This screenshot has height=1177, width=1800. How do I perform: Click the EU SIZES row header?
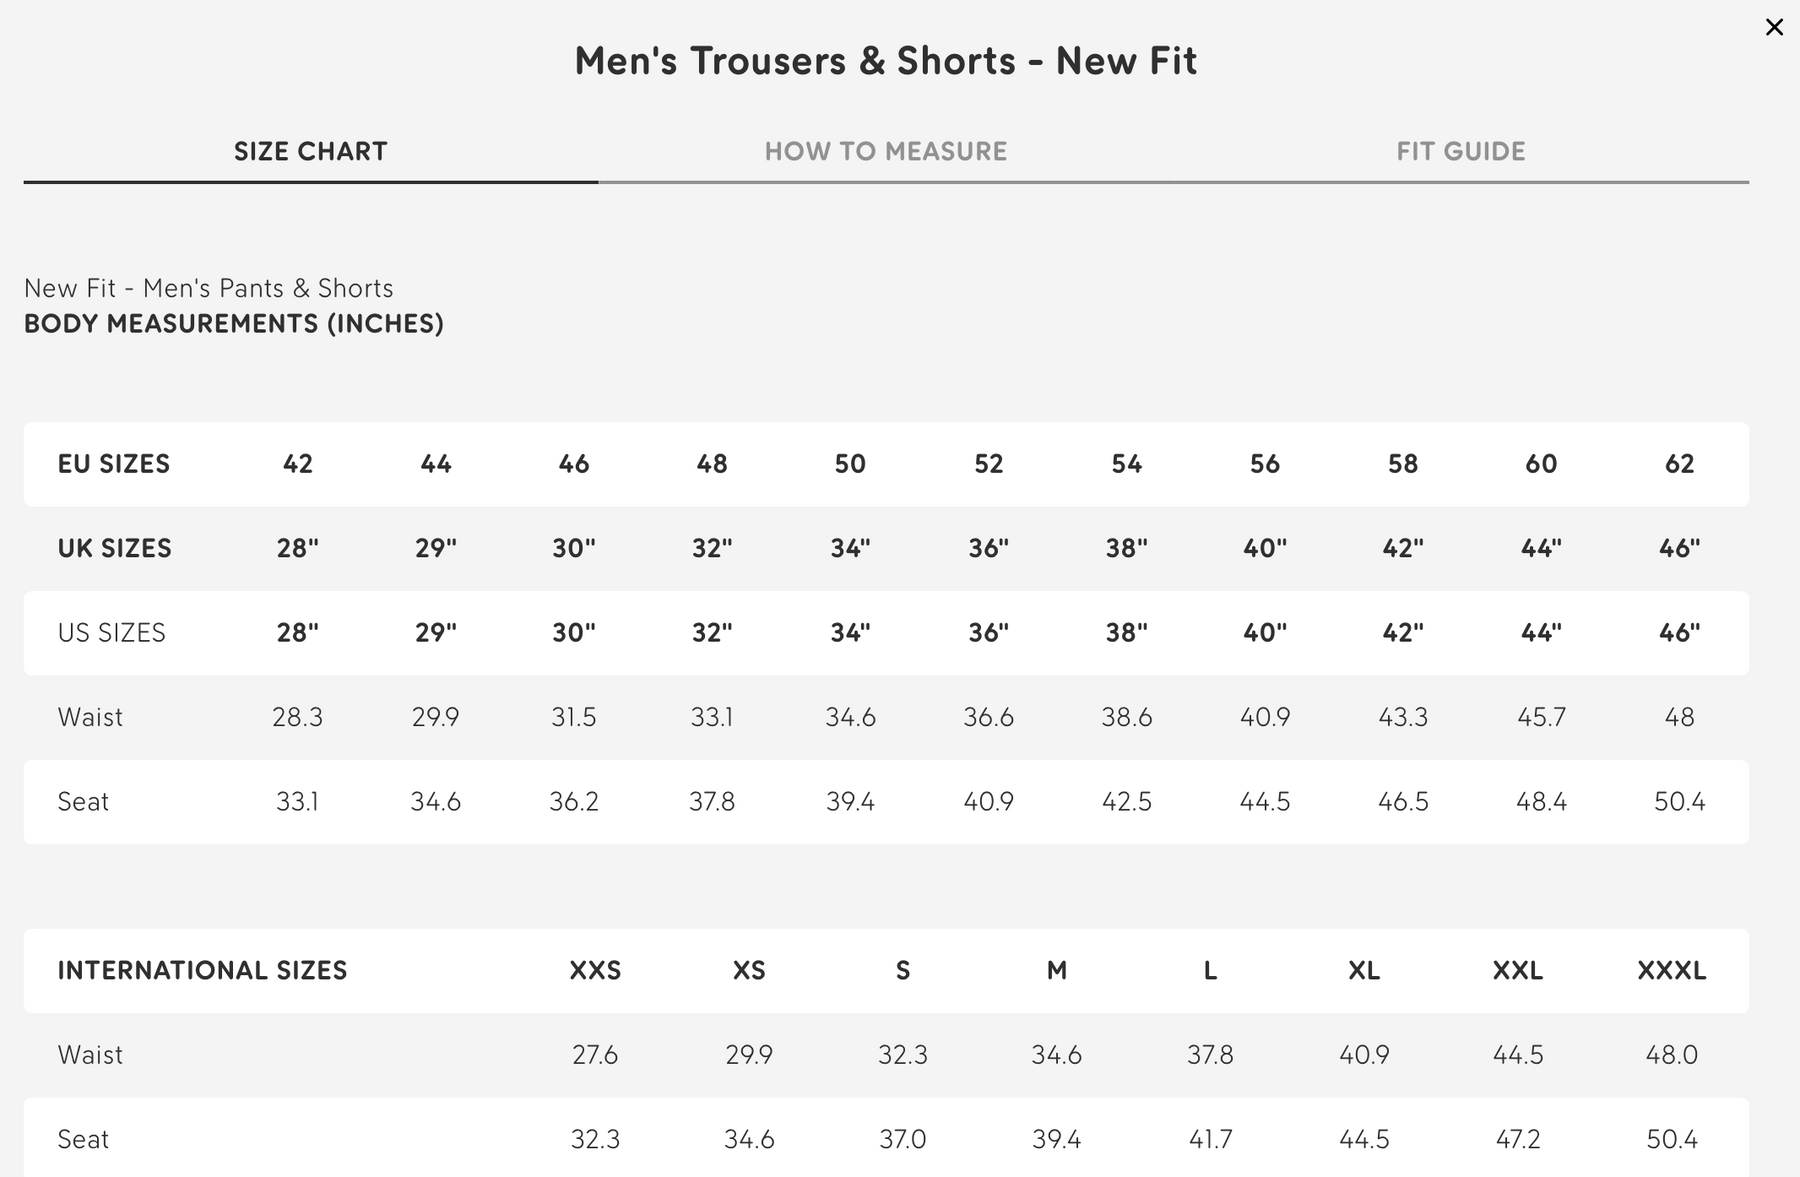(x=114, y=464)
